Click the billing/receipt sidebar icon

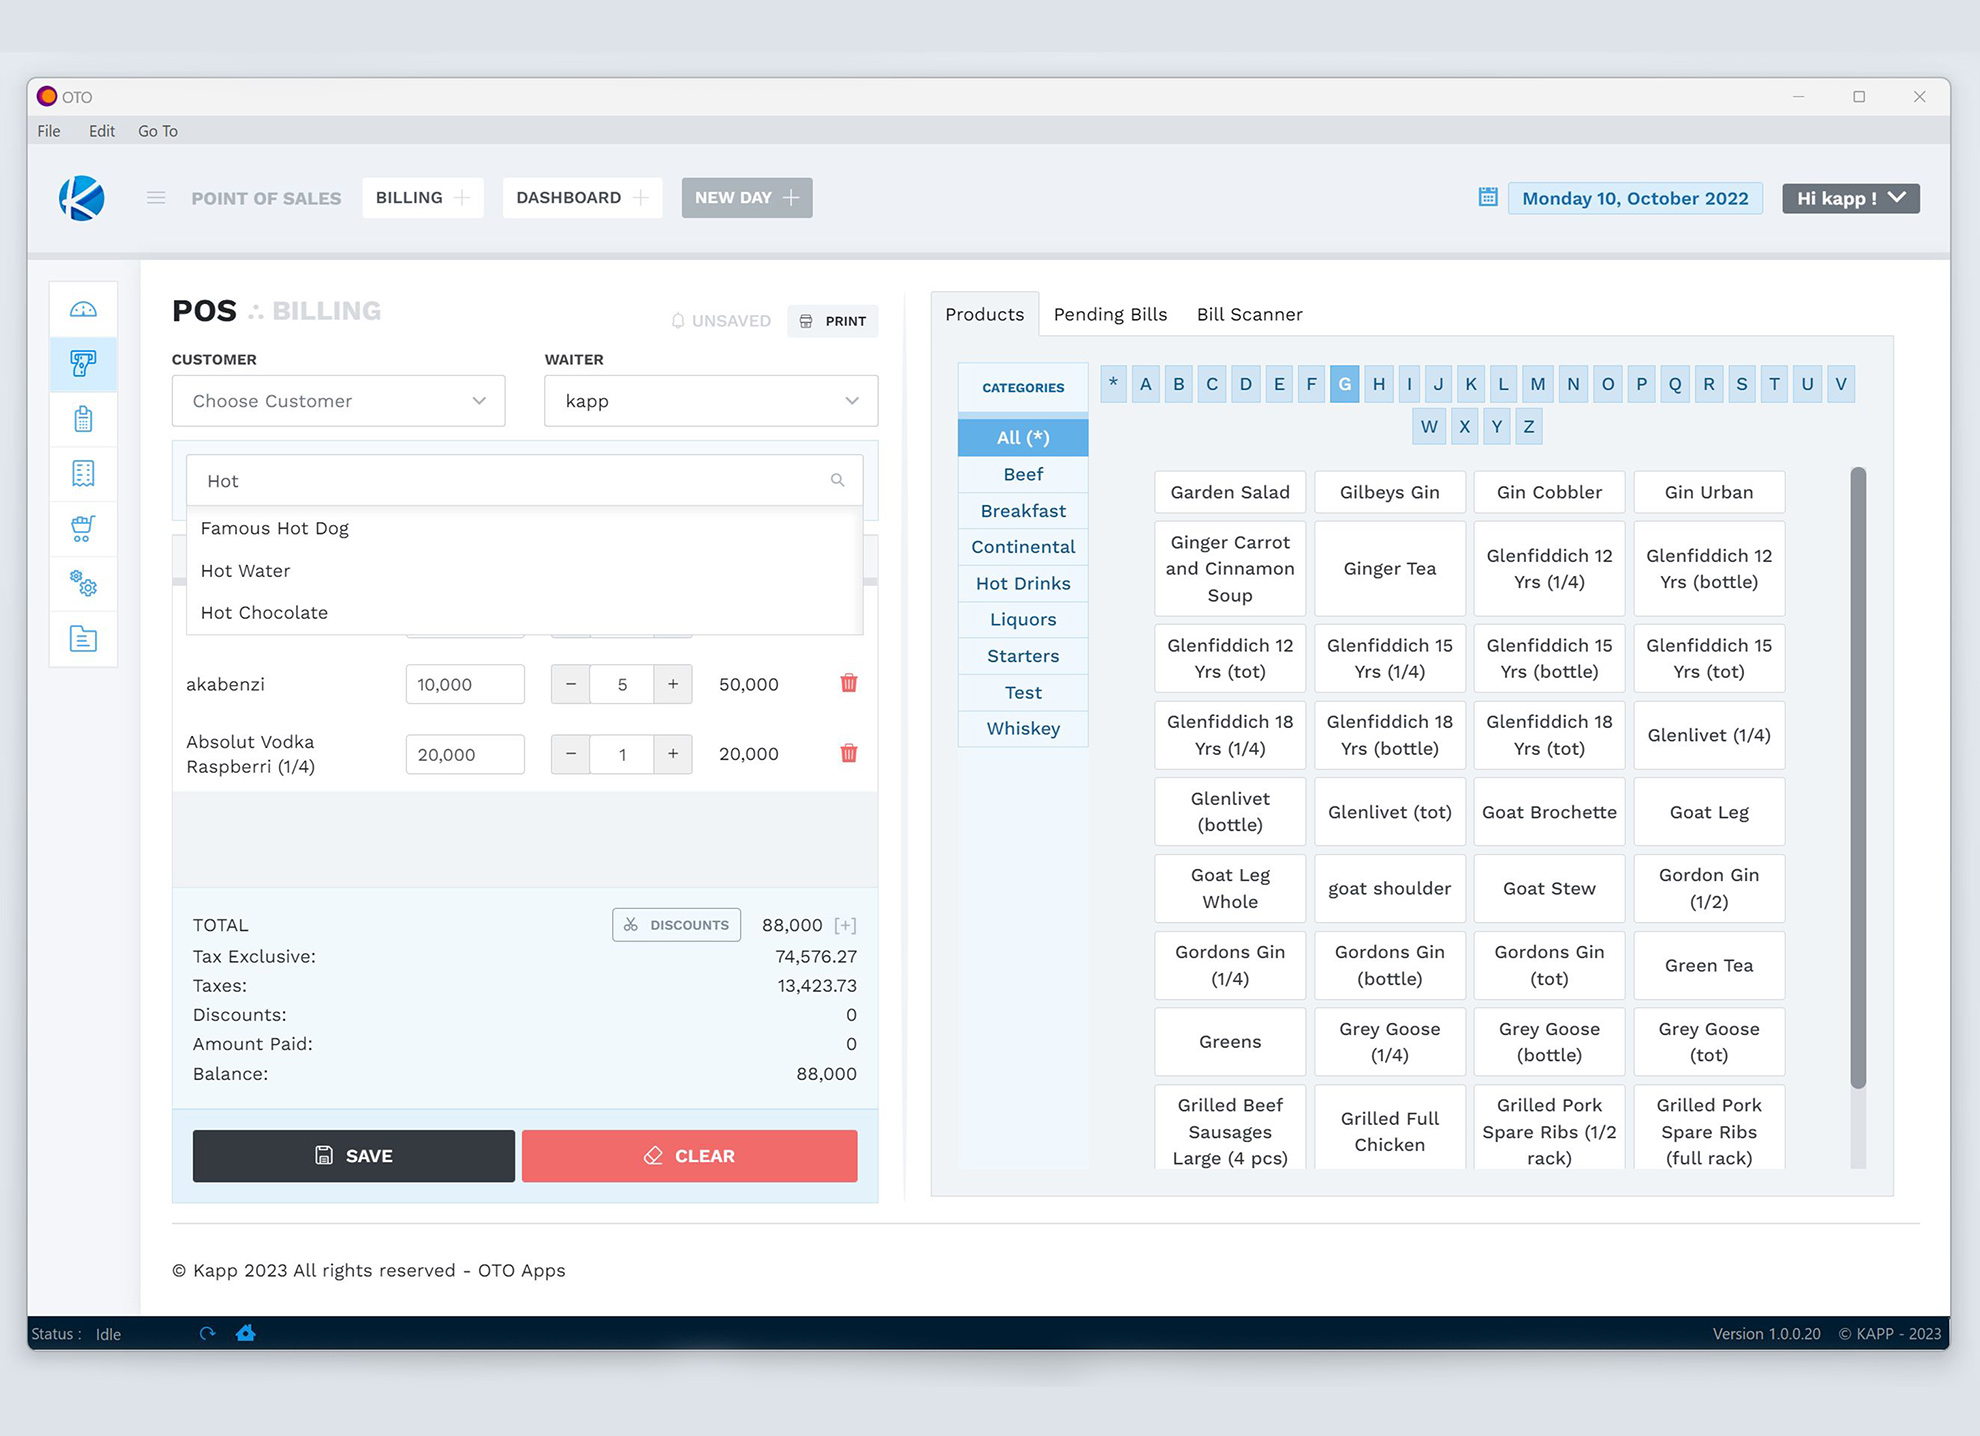85,474
